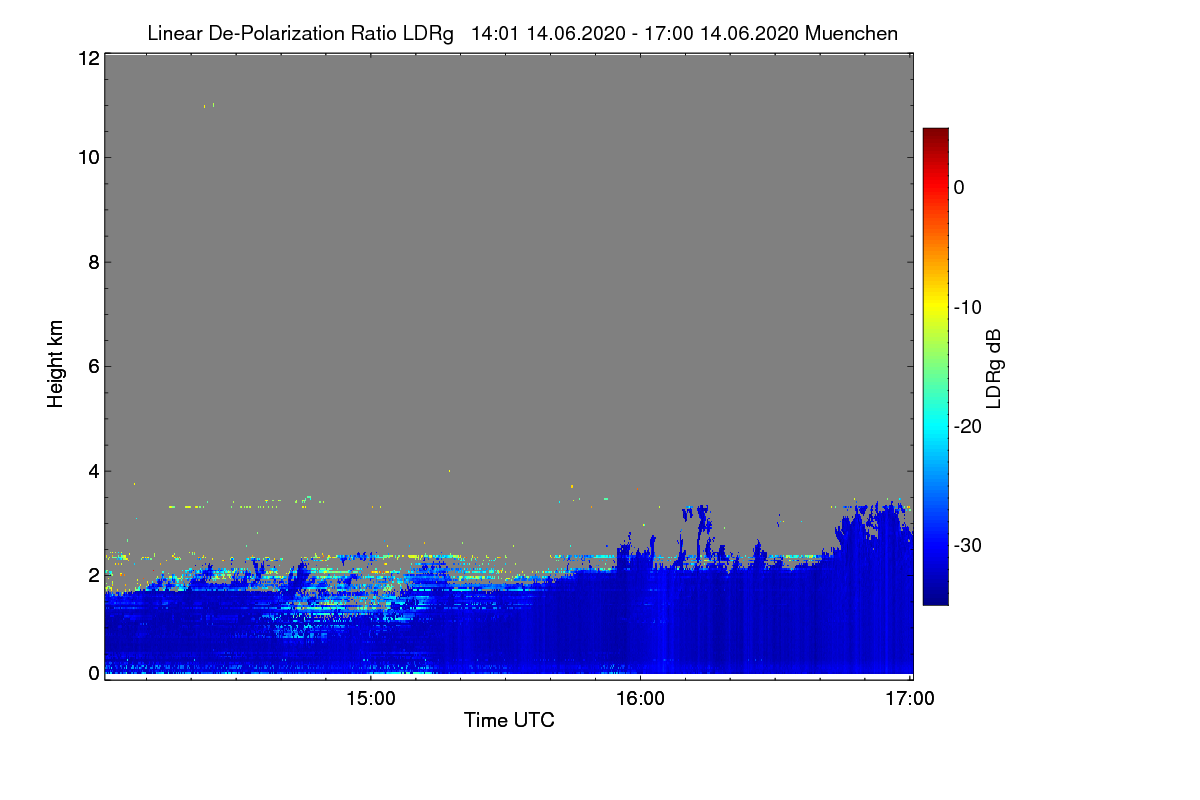Click the height tick label 8

click(92, 262)
